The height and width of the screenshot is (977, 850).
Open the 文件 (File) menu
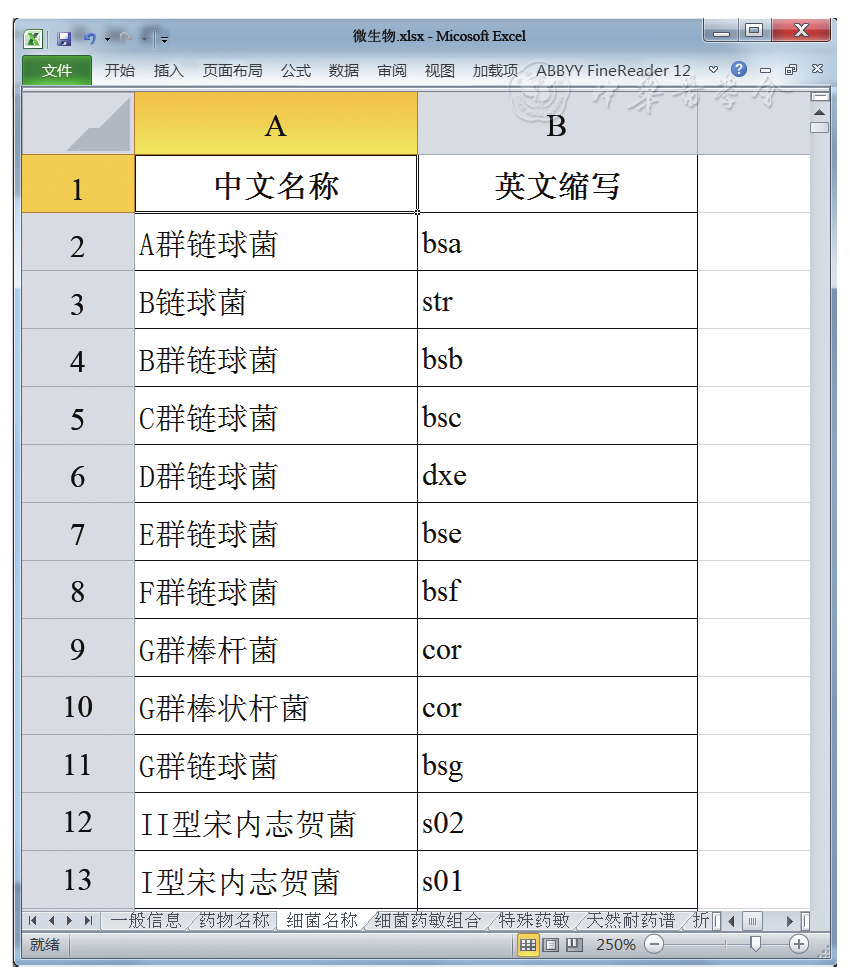pos(57,70)
